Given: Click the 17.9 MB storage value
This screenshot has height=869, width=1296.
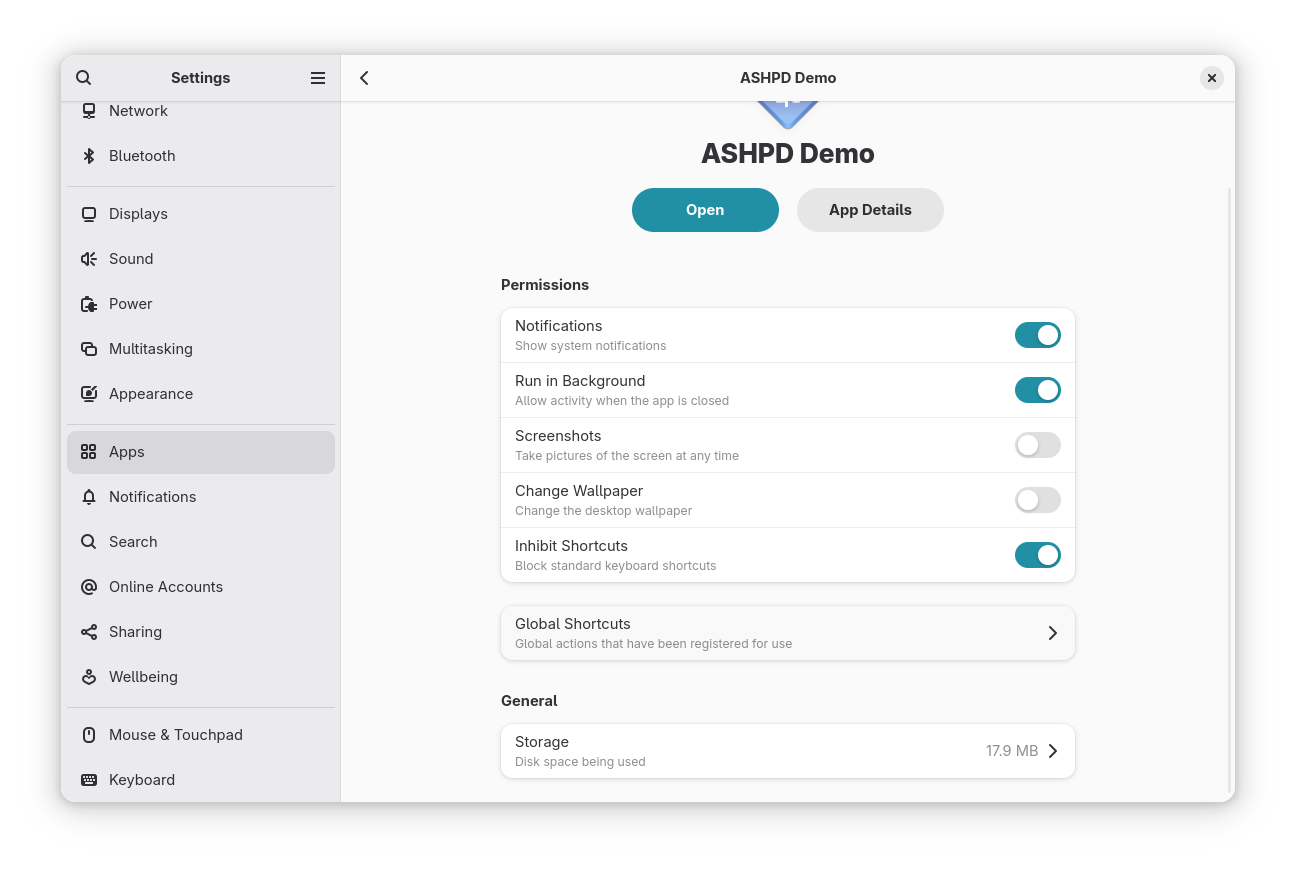Looking at the screenshot, I should click(1012, 751).
